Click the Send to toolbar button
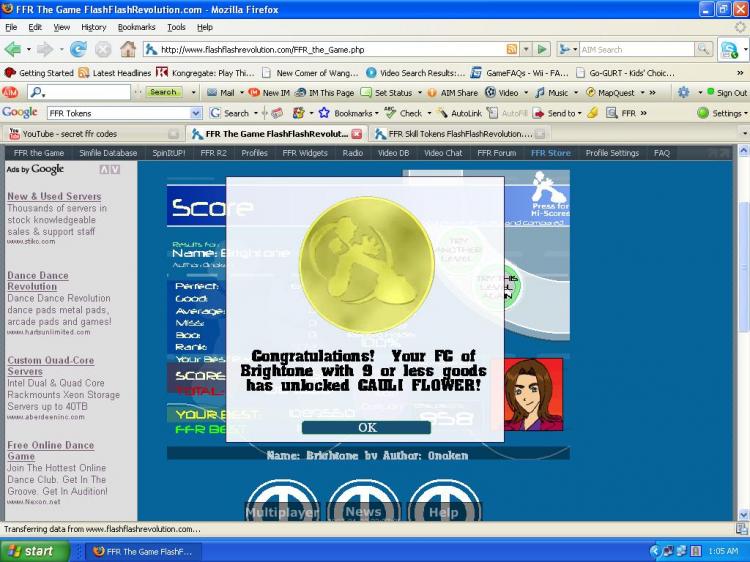This screenshot has height=562, width=750. click(555, 113)
